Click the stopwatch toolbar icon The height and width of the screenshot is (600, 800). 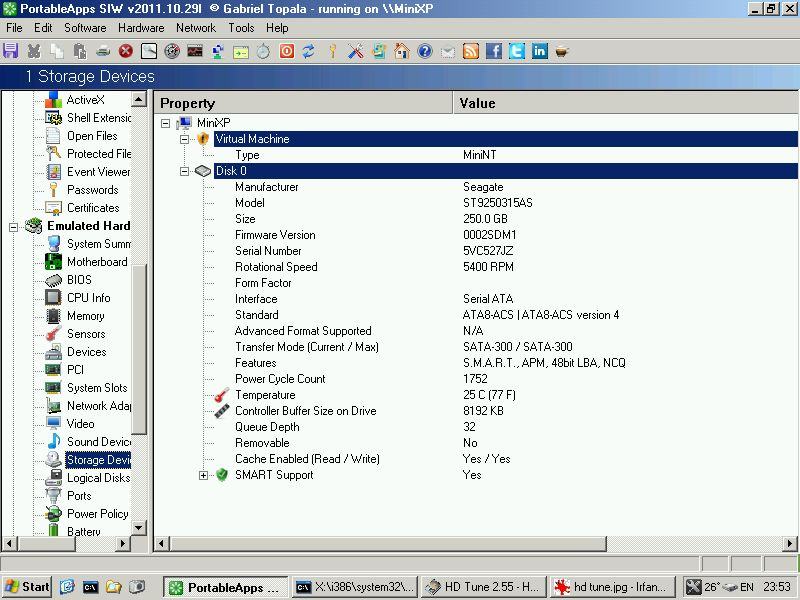[x=263, y=51]
